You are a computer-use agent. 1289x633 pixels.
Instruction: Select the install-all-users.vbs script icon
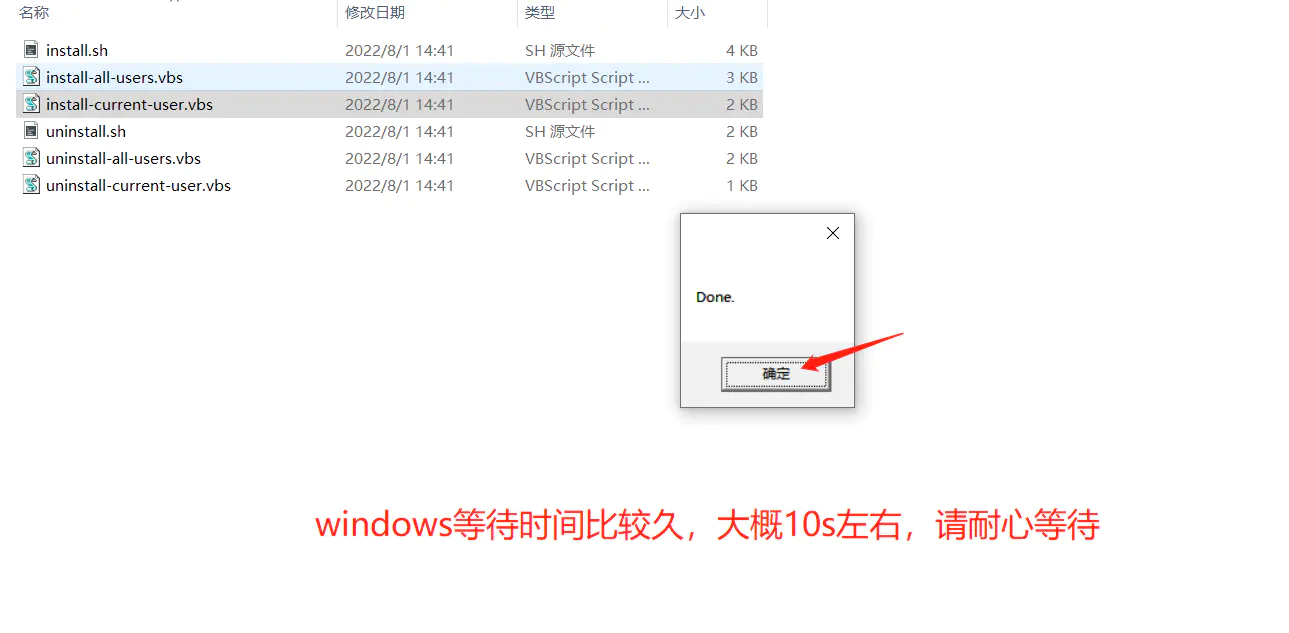tap(31, 77)
